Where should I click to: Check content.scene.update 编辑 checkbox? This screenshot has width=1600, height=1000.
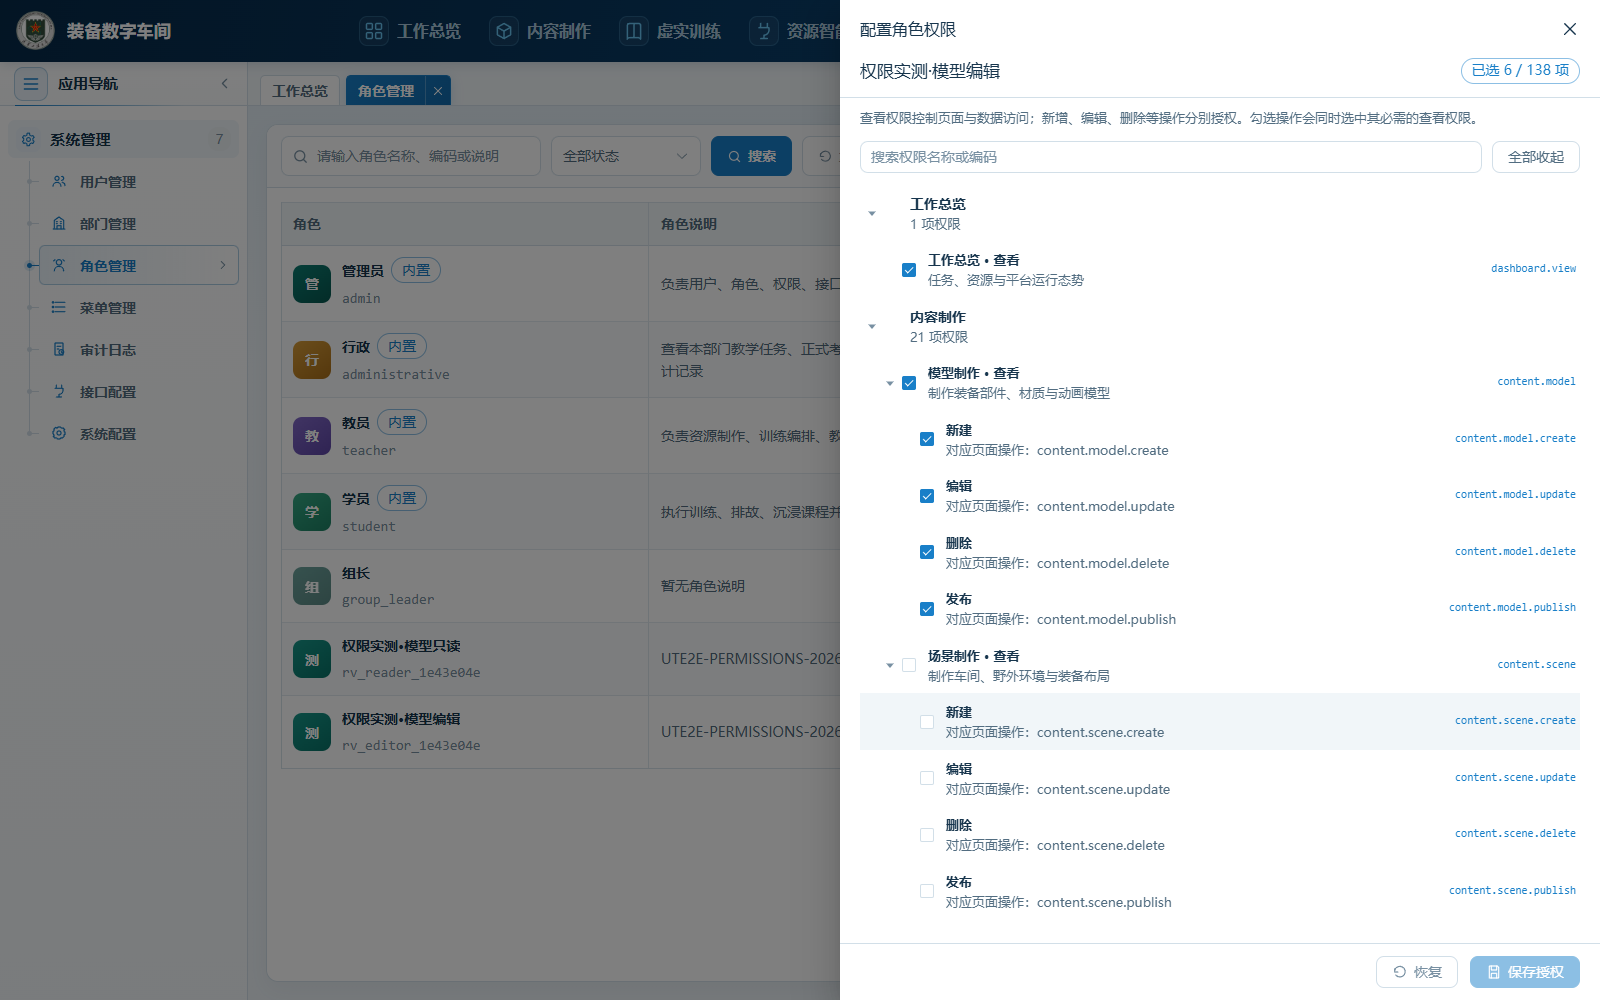tap(927, 778)
